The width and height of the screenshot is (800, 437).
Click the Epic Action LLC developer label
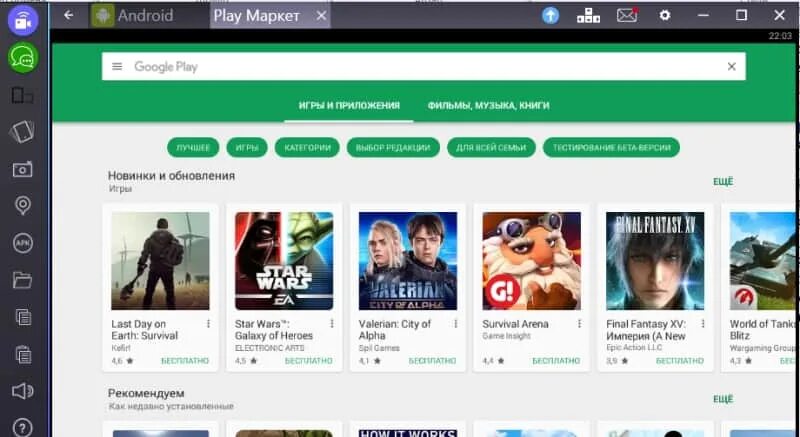coord(634,348)
